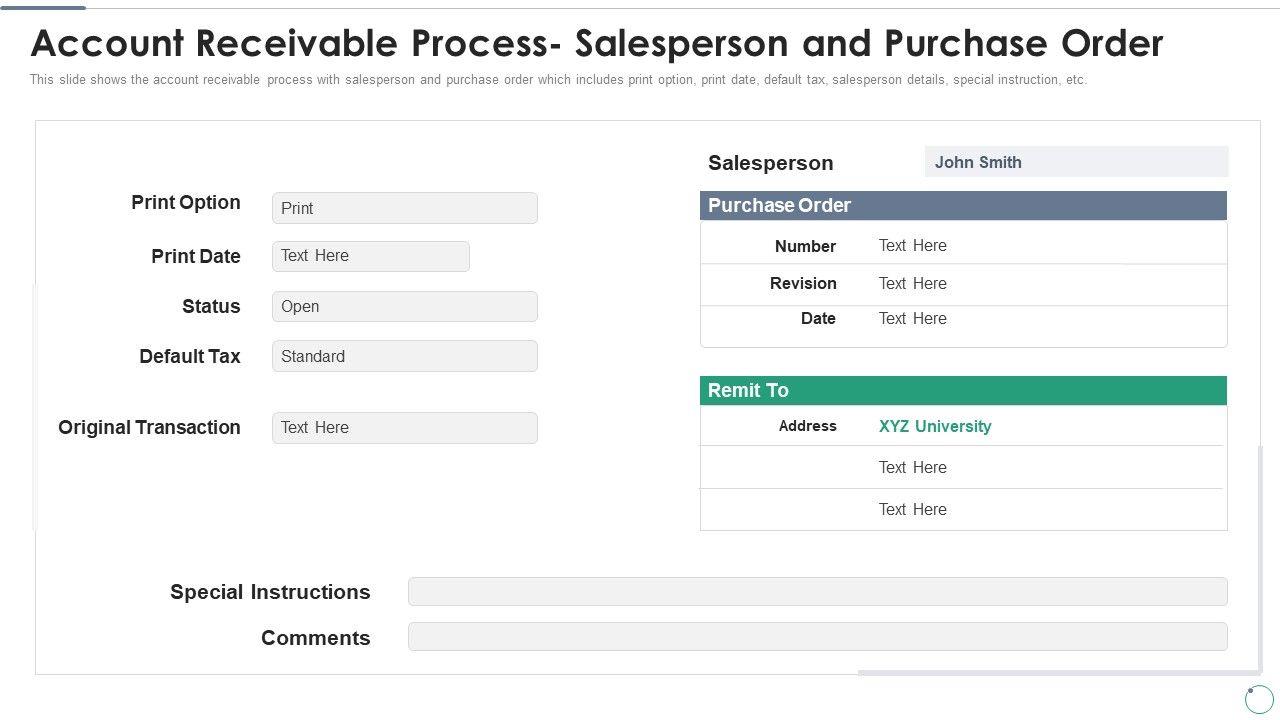This screenshot has width=1280, height=720.
Task: Select the Default Tax Standard field
Action: coord(404,356)
